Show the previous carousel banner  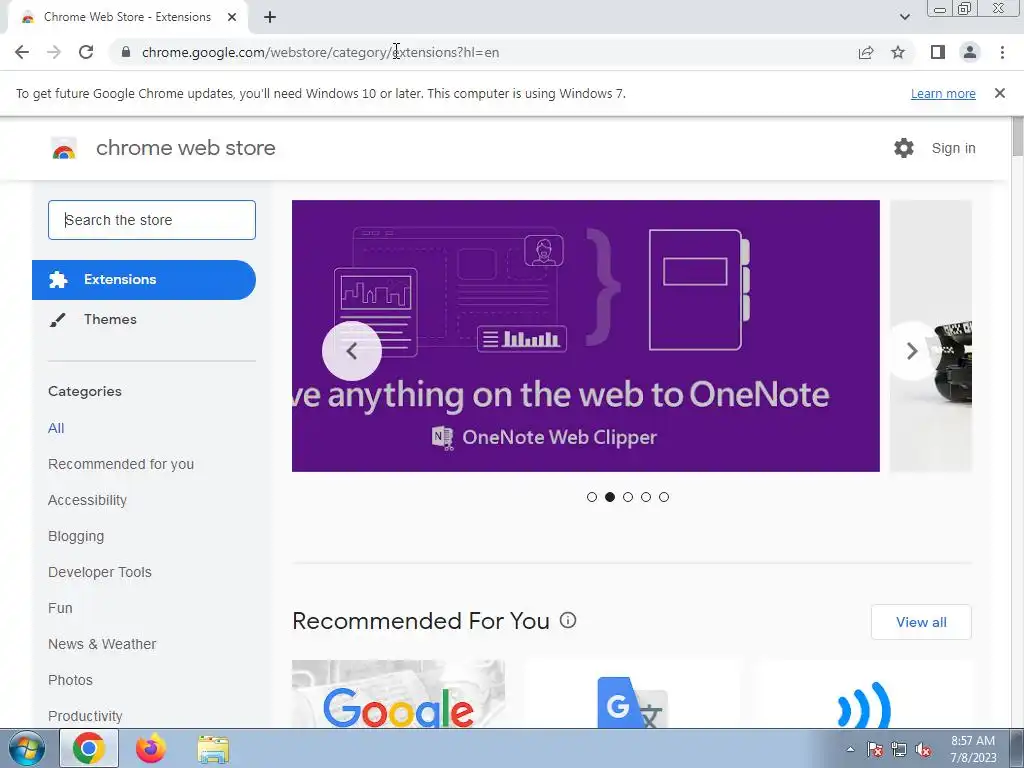tap(352, 351)
